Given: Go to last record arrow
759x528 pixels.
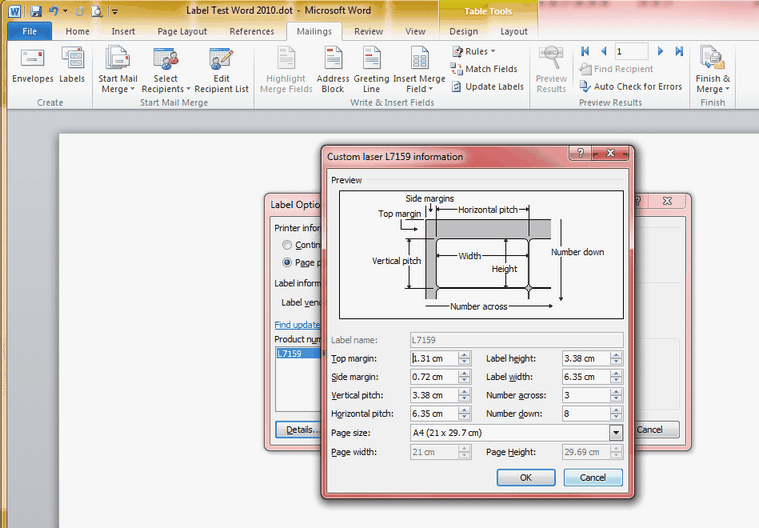Looking at the screenshot, I should (679, 51).
